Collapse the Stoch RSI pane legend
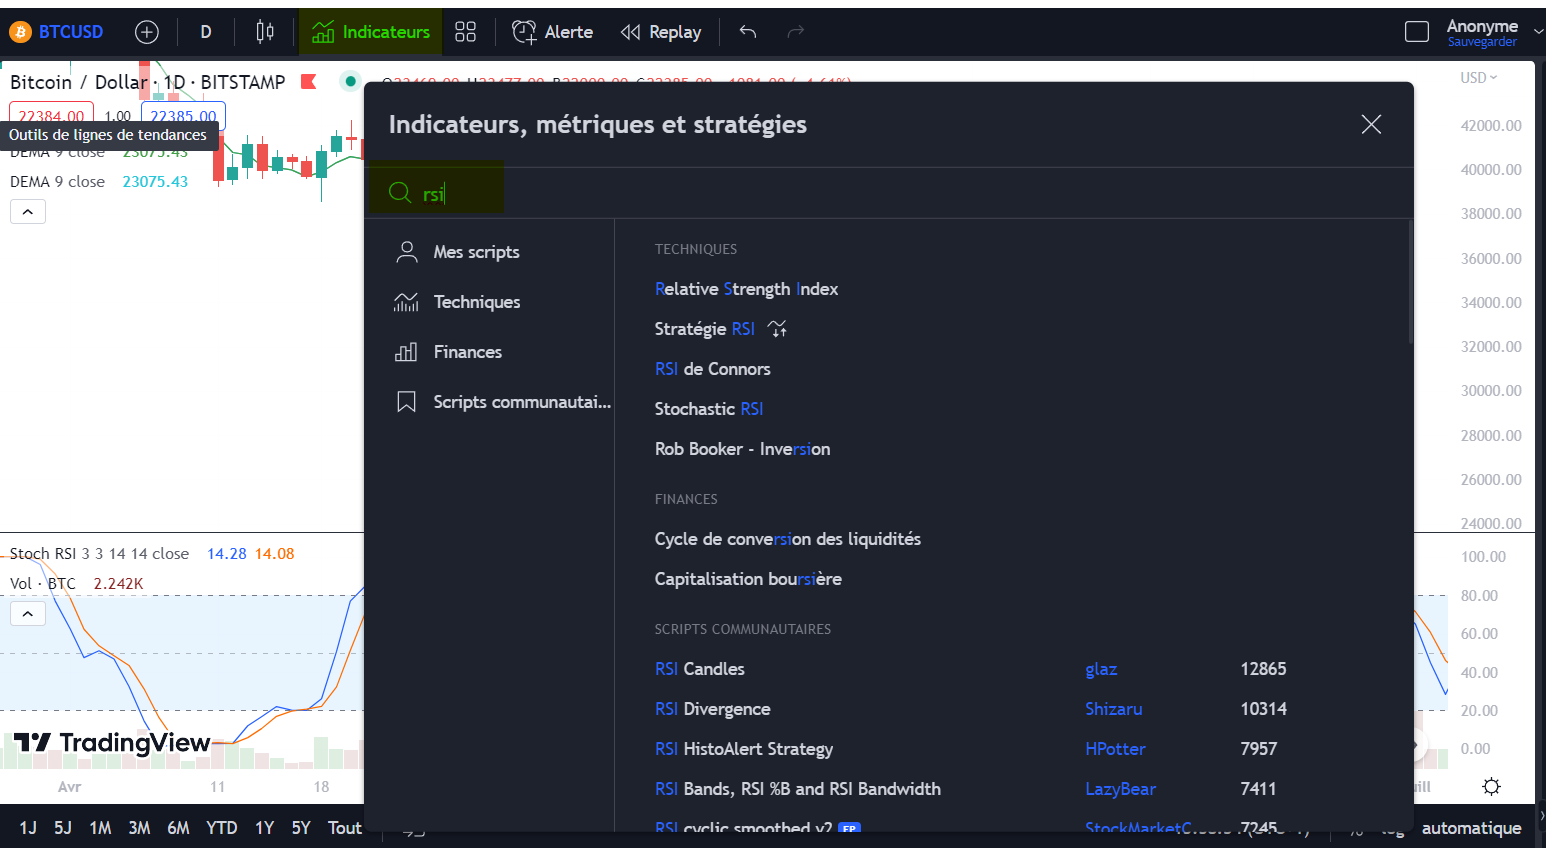 (x=28, y=613)
